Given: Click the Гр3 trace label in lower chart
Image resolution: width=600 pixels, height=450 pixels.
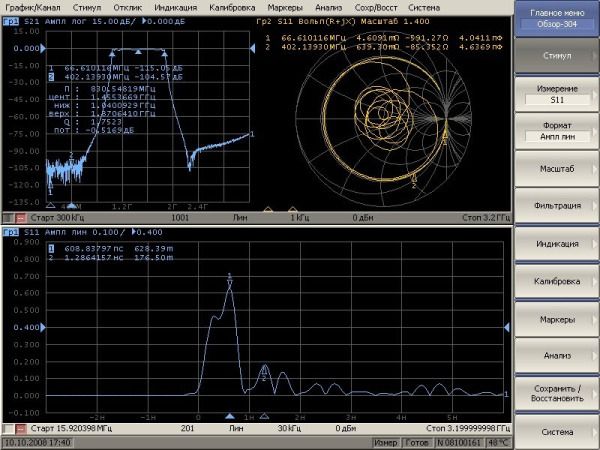Looking at the screenshot, I should click(12, 232).
